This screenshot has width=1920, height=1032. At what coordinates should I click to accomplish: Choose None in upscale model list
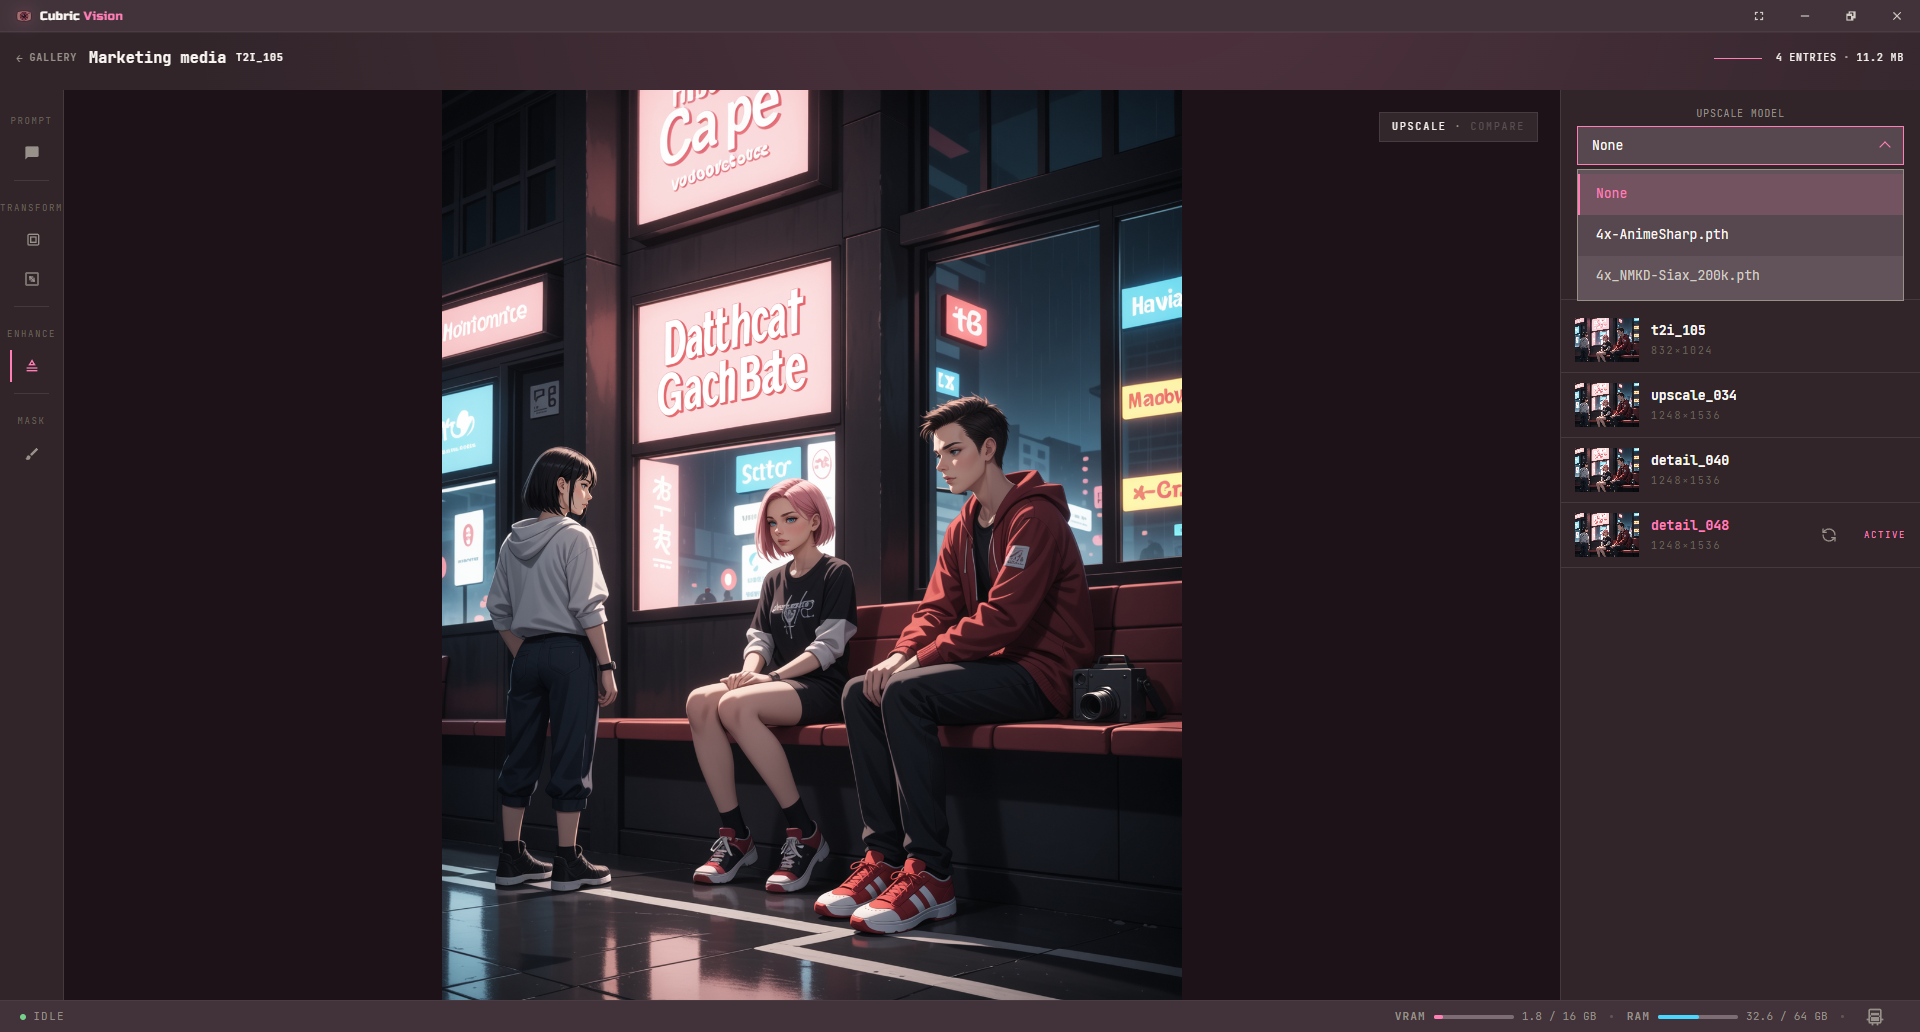coord(1740,193)
